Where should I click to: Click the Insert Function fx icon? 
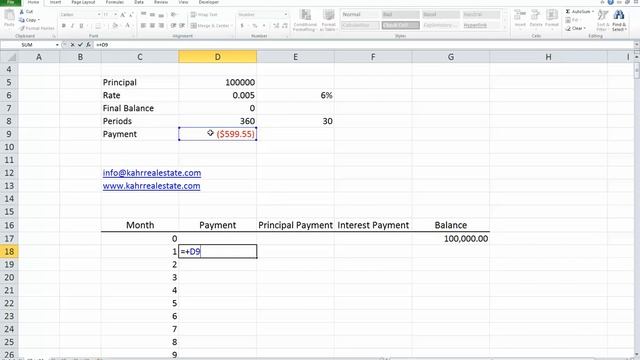(x=88, y=45)
